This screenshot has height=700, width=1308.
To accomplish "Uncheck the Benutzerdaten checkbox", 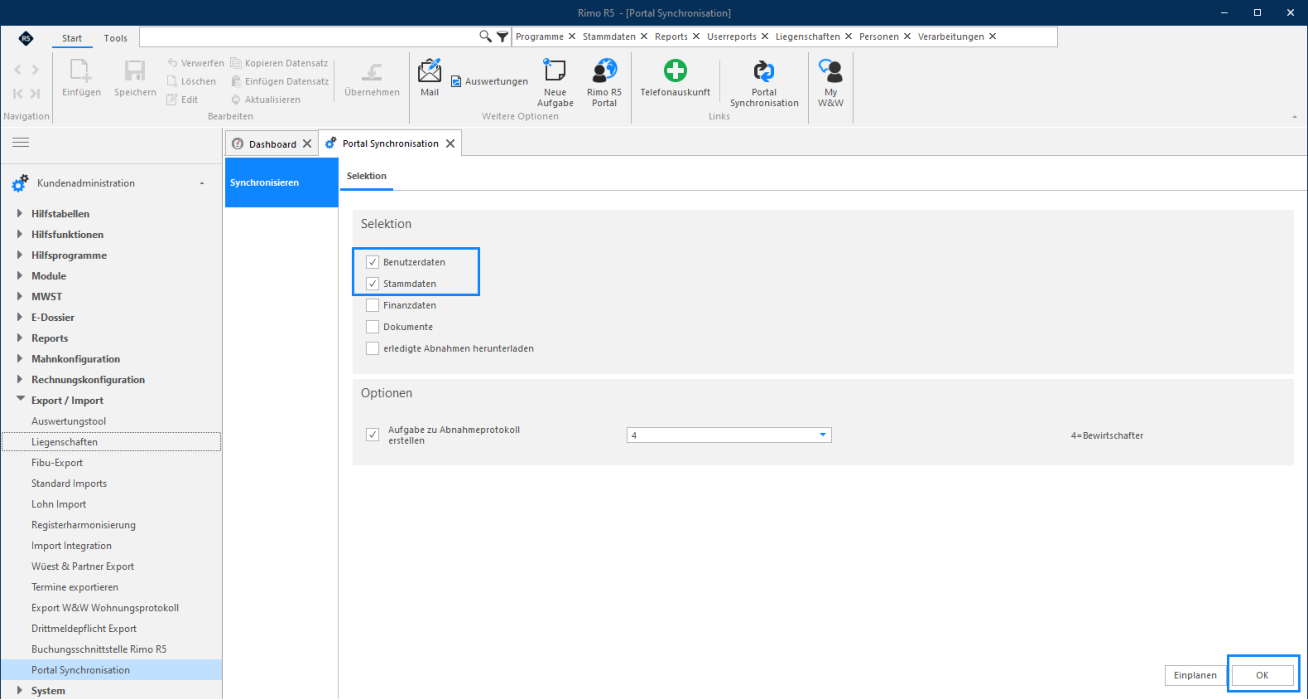I will 372,262.
